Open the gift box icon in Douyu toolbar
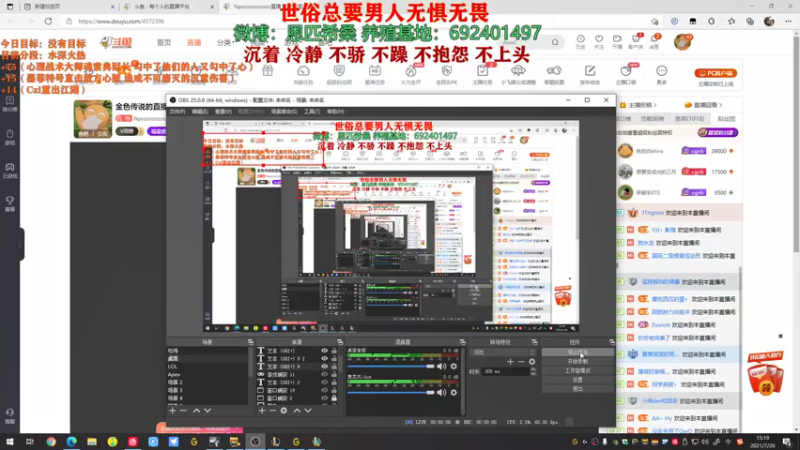Image resolution: width=800 pixels, height=450 pixels. coord(268,71)
